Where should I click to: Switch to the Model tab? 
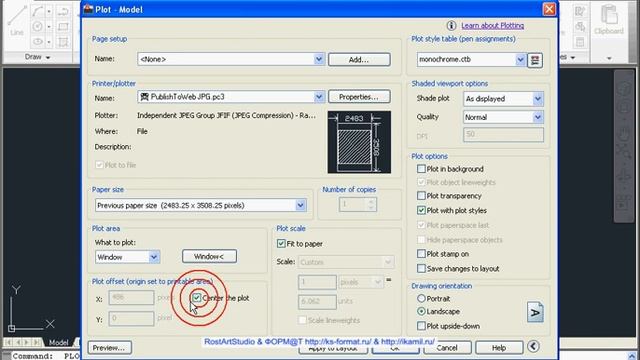[58, 342]
